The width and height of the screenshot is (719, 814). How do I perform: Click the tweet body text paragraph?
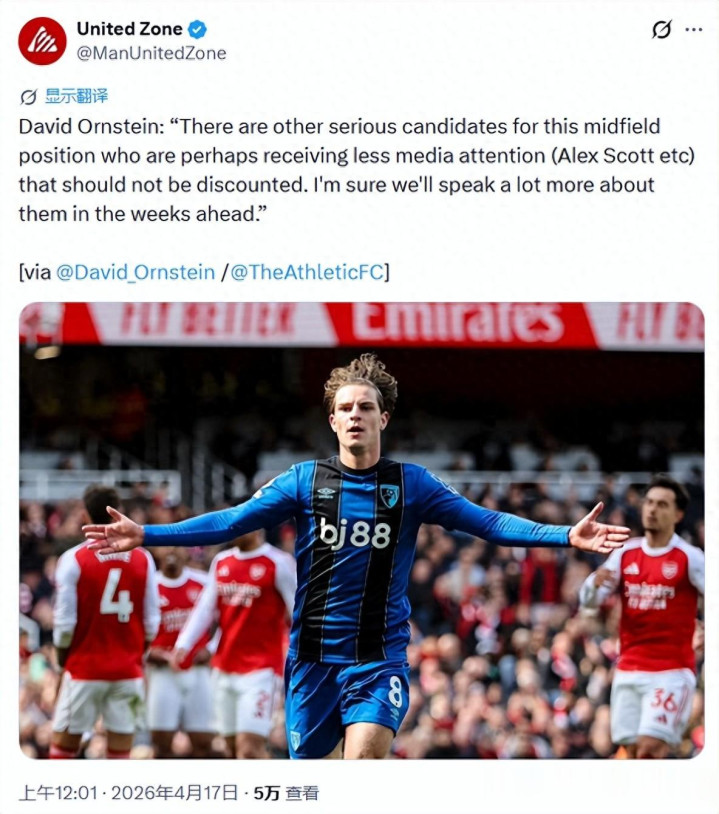(x=356, y=170)
